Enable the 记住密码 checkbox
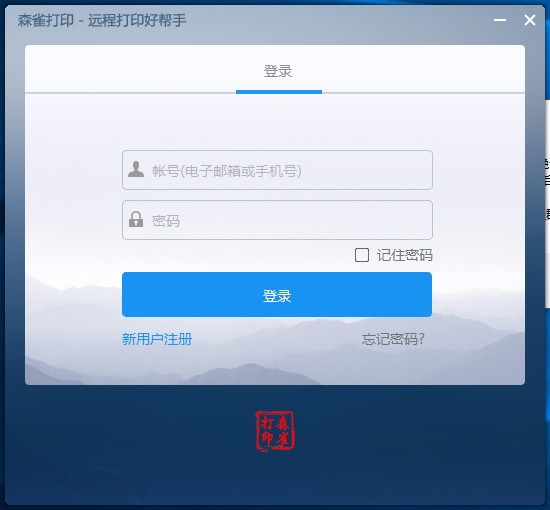This screenshot has height=510, width=550. point(362,255)
